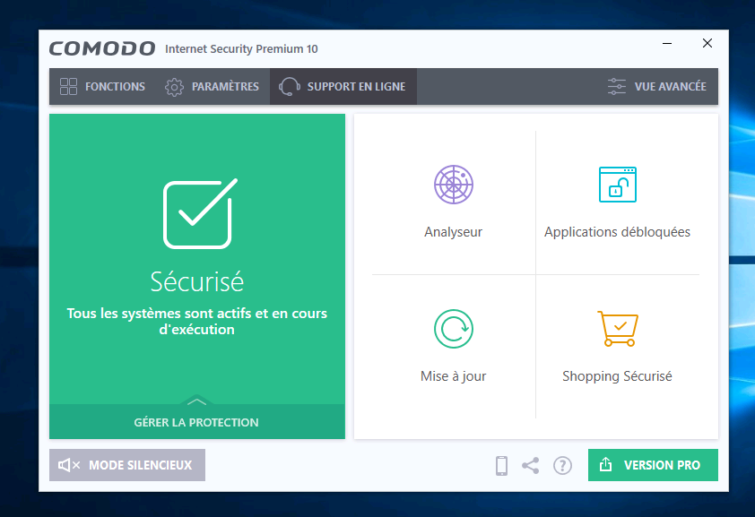Click the chevron above Gérer la protection
755x517 pixels.
click(x=196, y=401)
